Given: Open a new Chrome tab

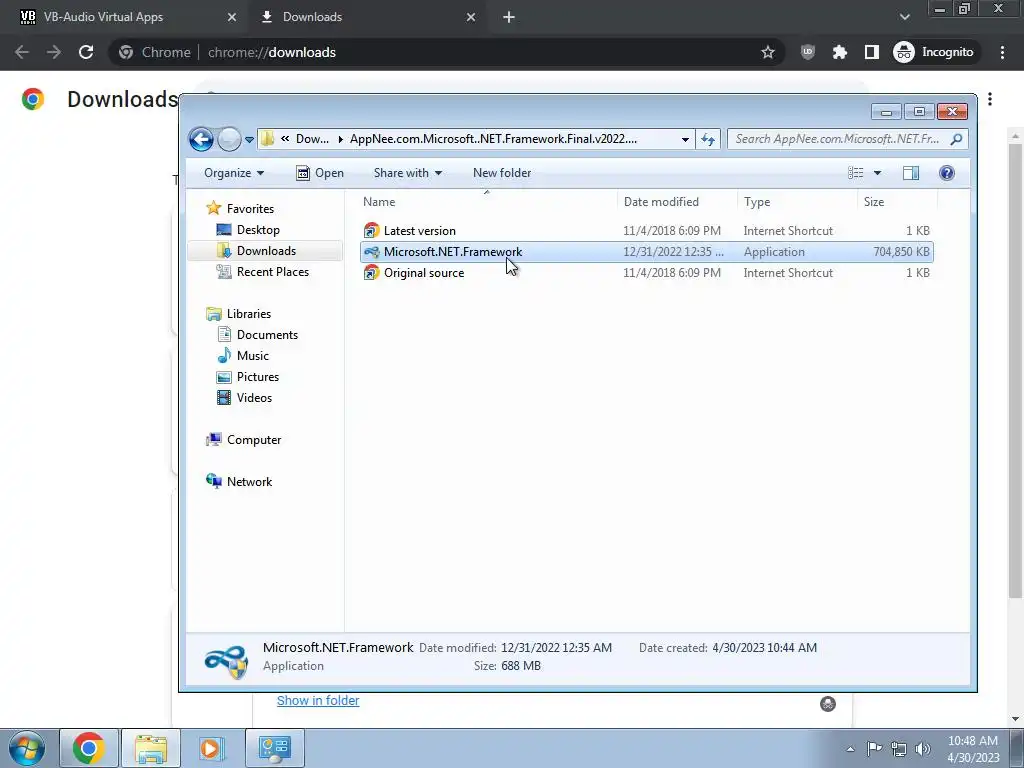Looking at the screenshot, I should tap(509, 17).
